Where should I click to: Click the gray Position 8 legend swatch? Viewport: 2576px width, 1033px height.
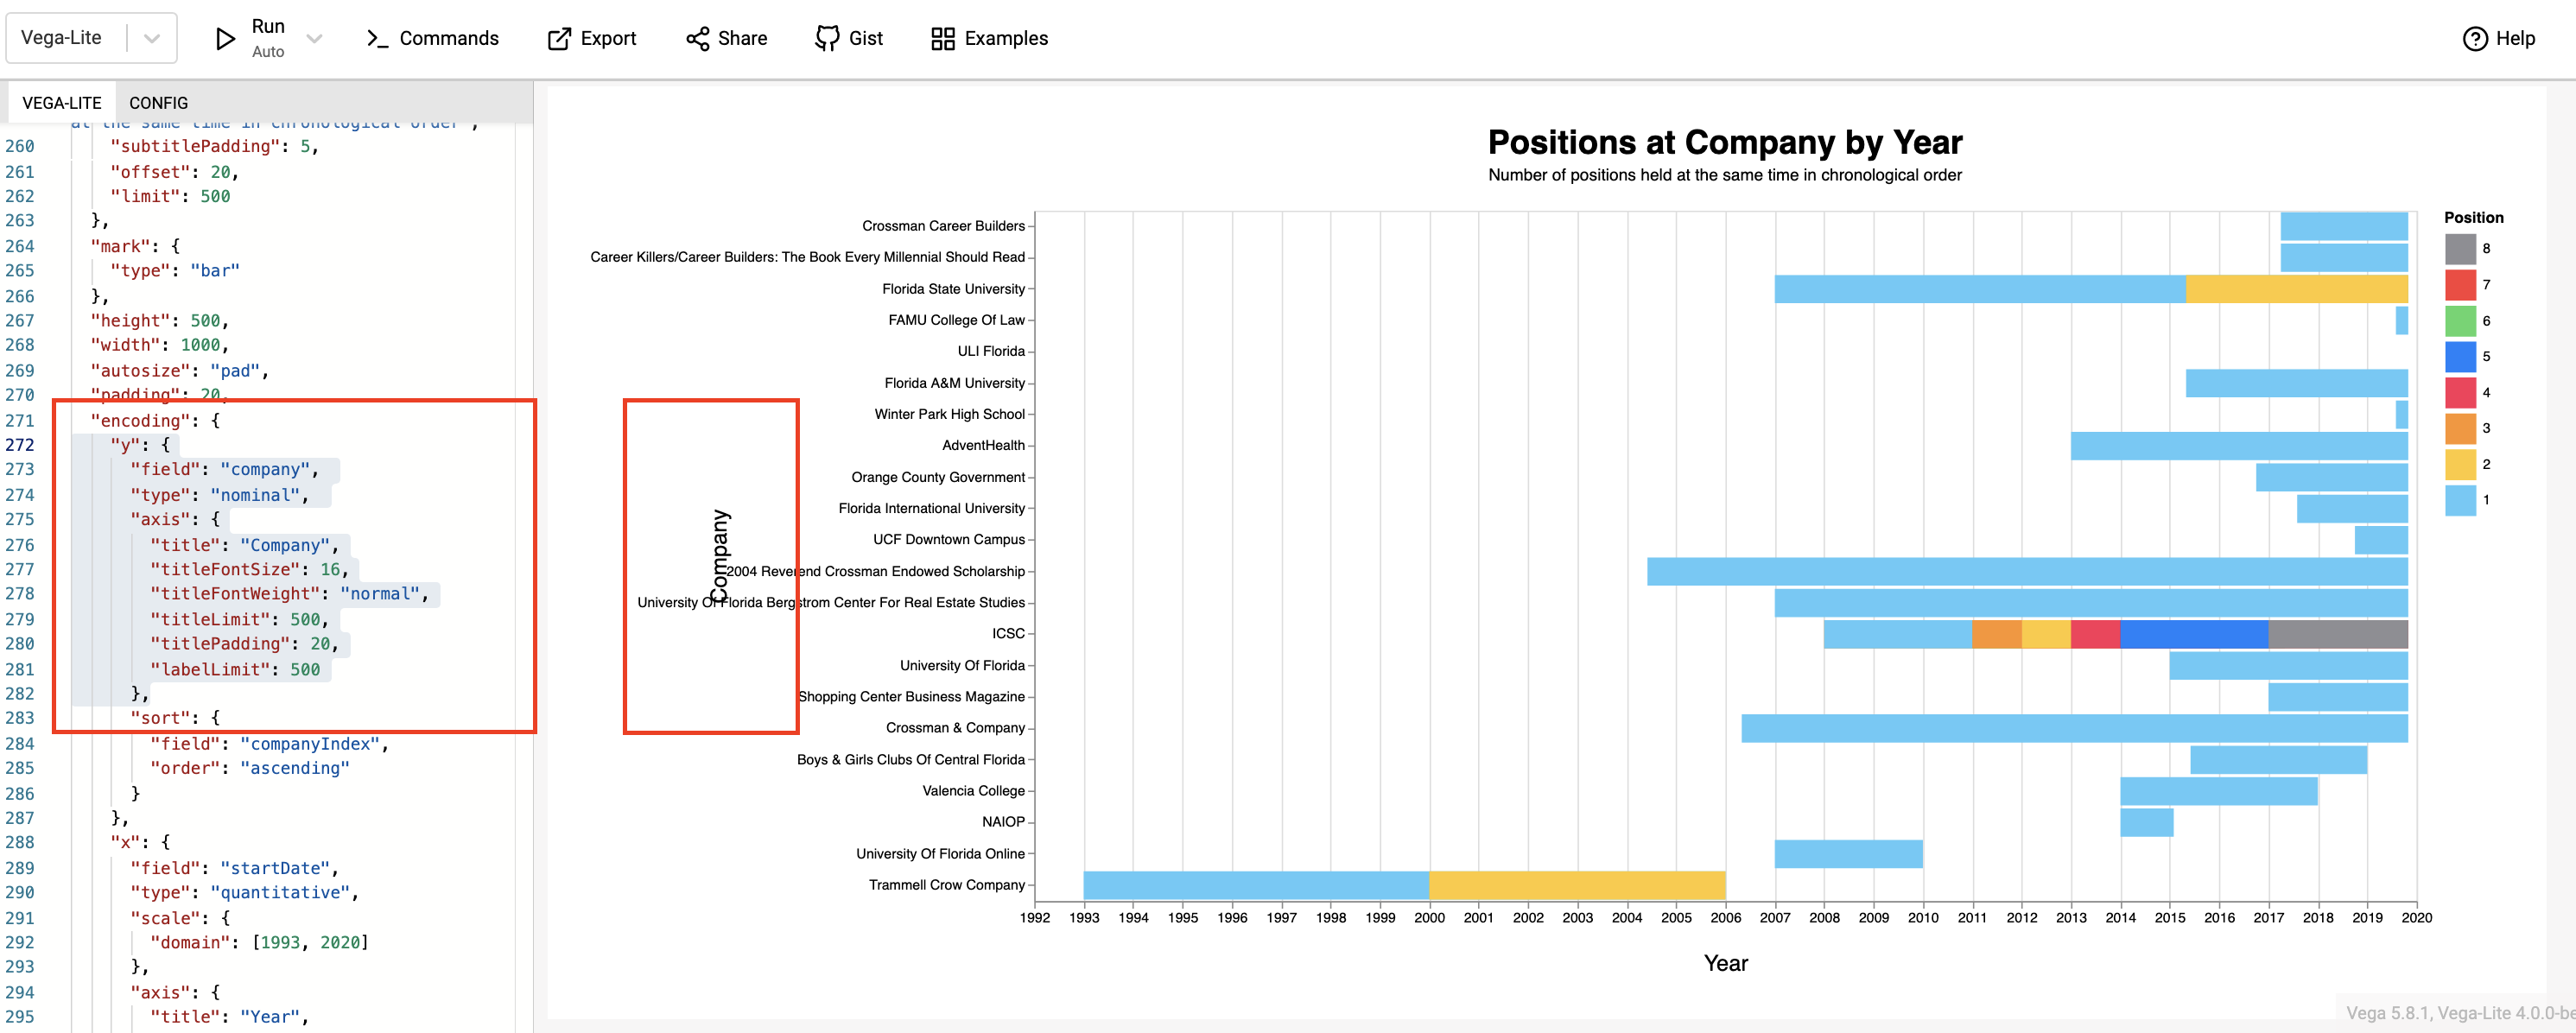click(x=2460, y=249)
